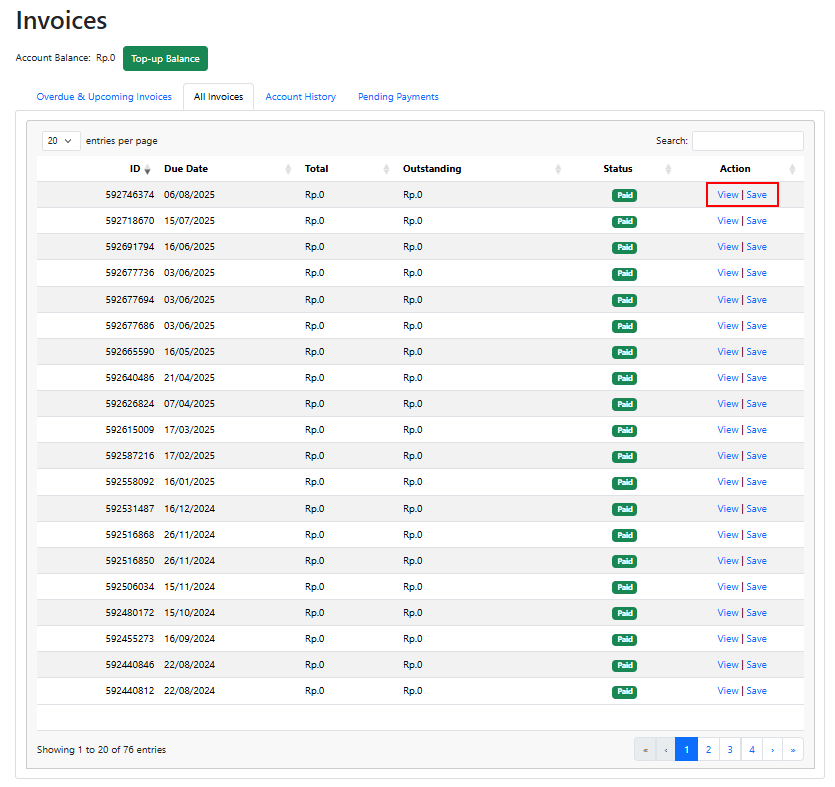The height and width of the screenshot is (787, 835).
Task: Go to Pending Payments tab
Action: [398, 96]
